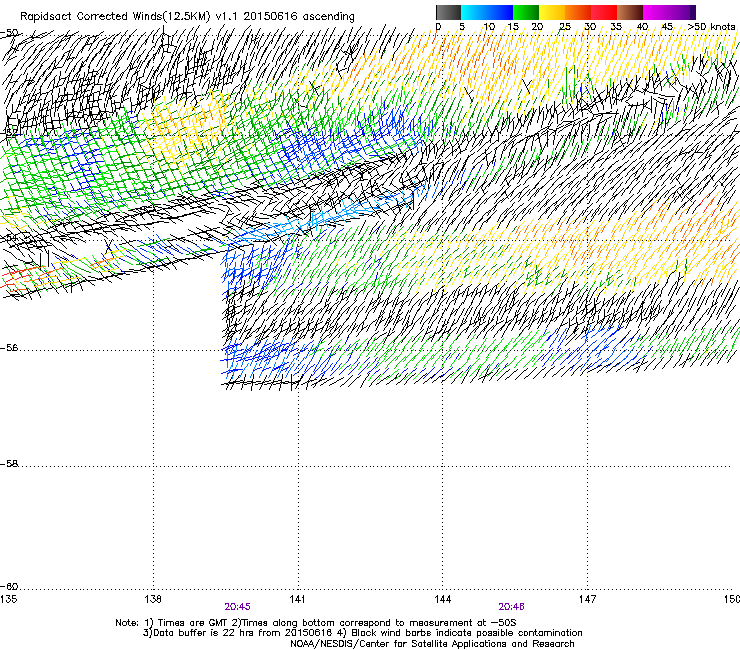
Task: Click the Rapidscat Corrected Winds title text
Action: click(x=187, y=17)
